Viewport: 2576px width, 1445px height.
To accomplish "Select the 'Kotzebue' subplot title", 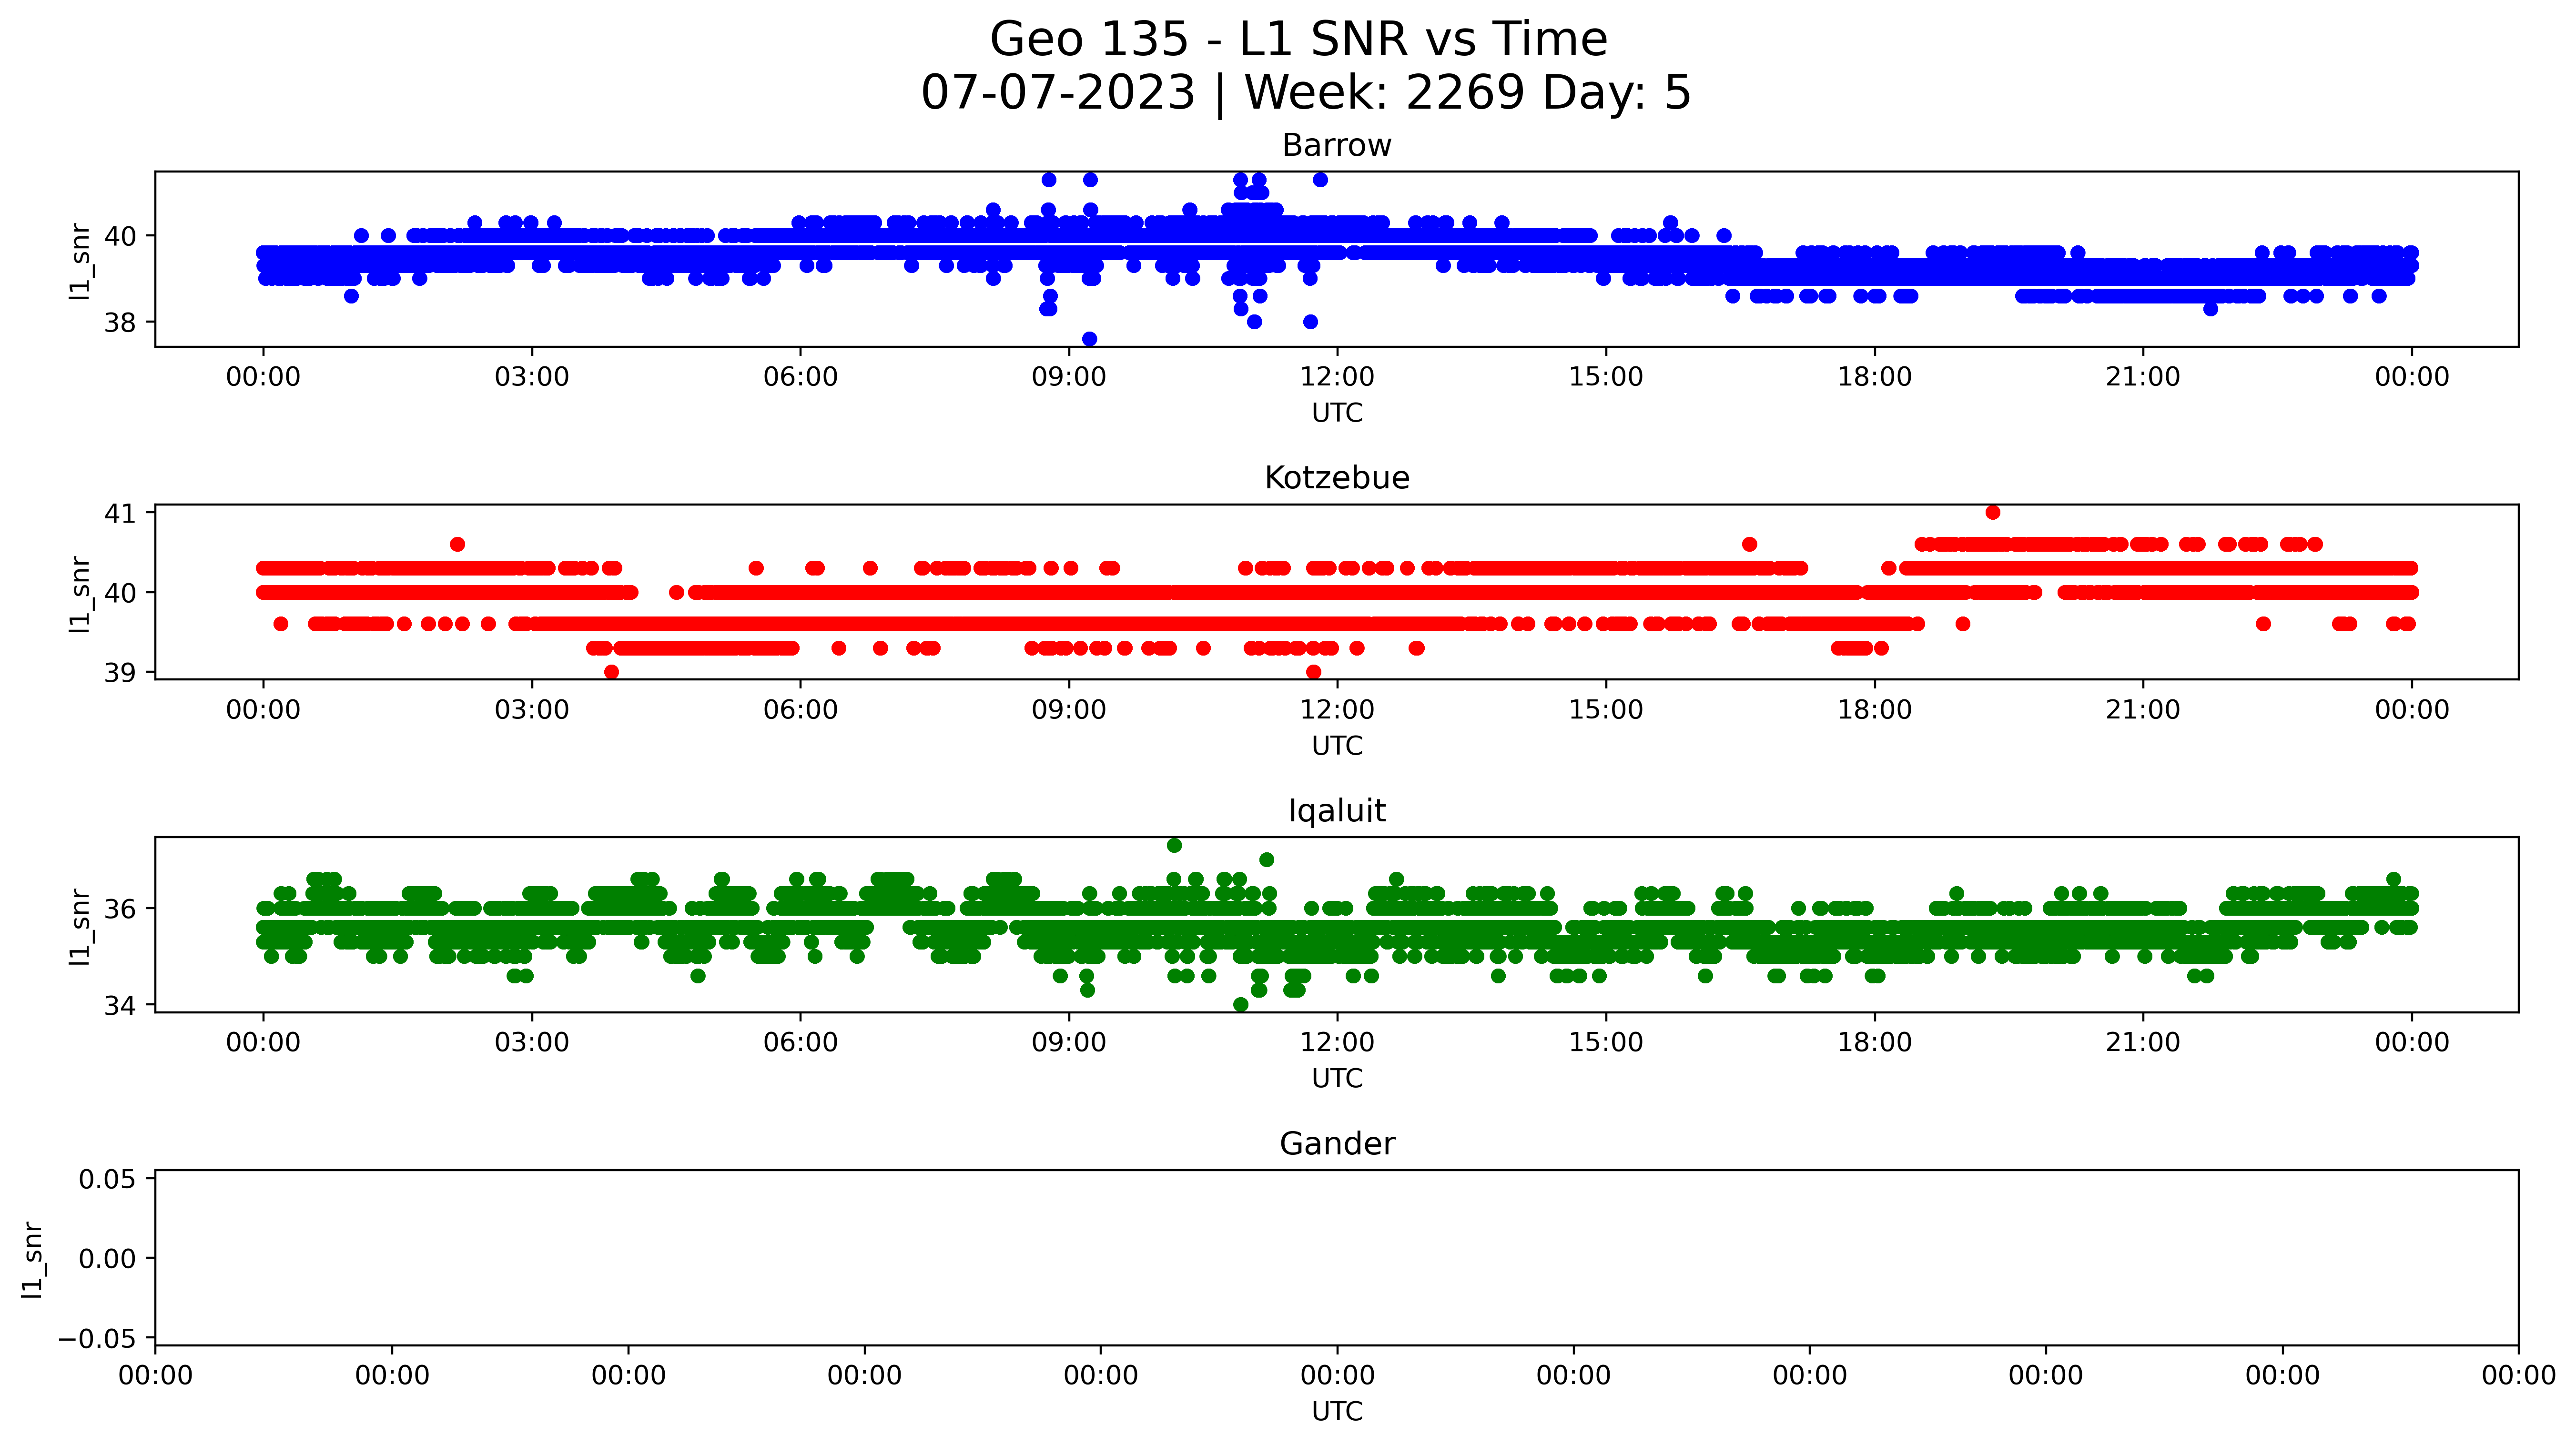I will pyautogui.click(x=1337, y=478).
